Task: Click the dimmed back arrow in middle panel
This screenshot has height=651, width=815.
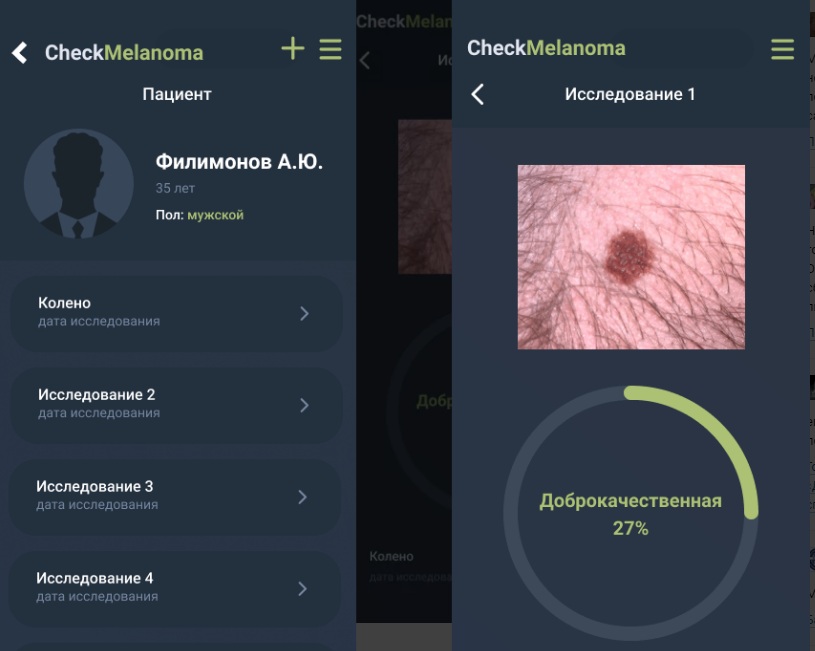Action: coord(365,60)
